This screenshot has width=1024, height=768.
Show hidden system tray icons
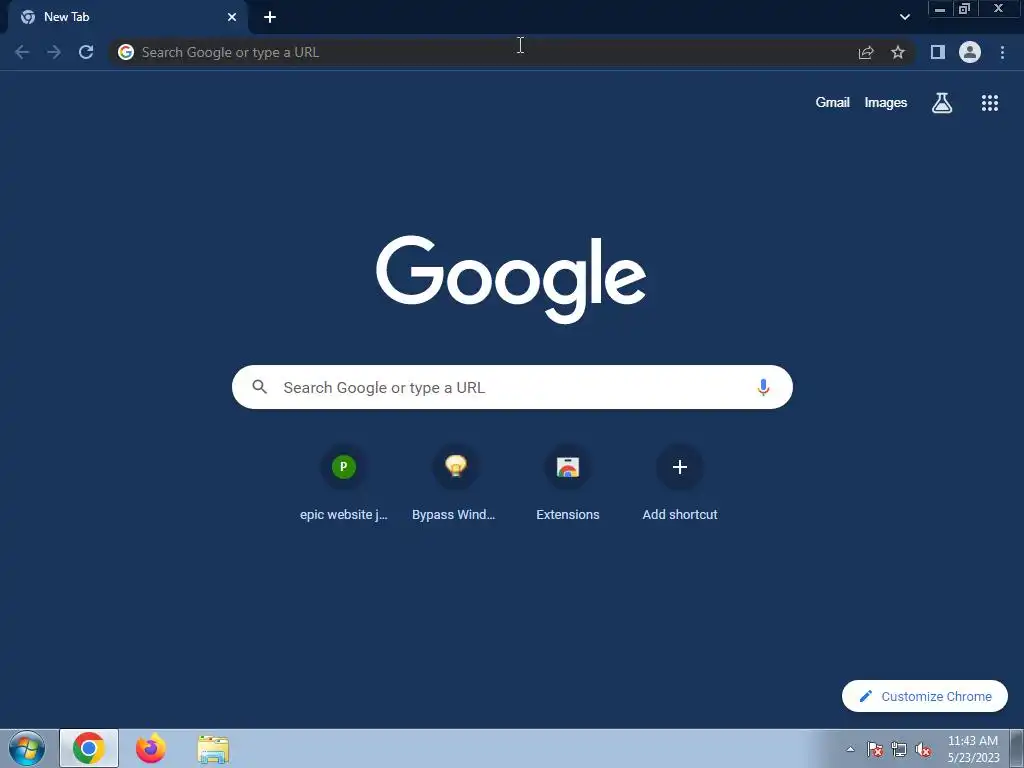pos(850,749)
